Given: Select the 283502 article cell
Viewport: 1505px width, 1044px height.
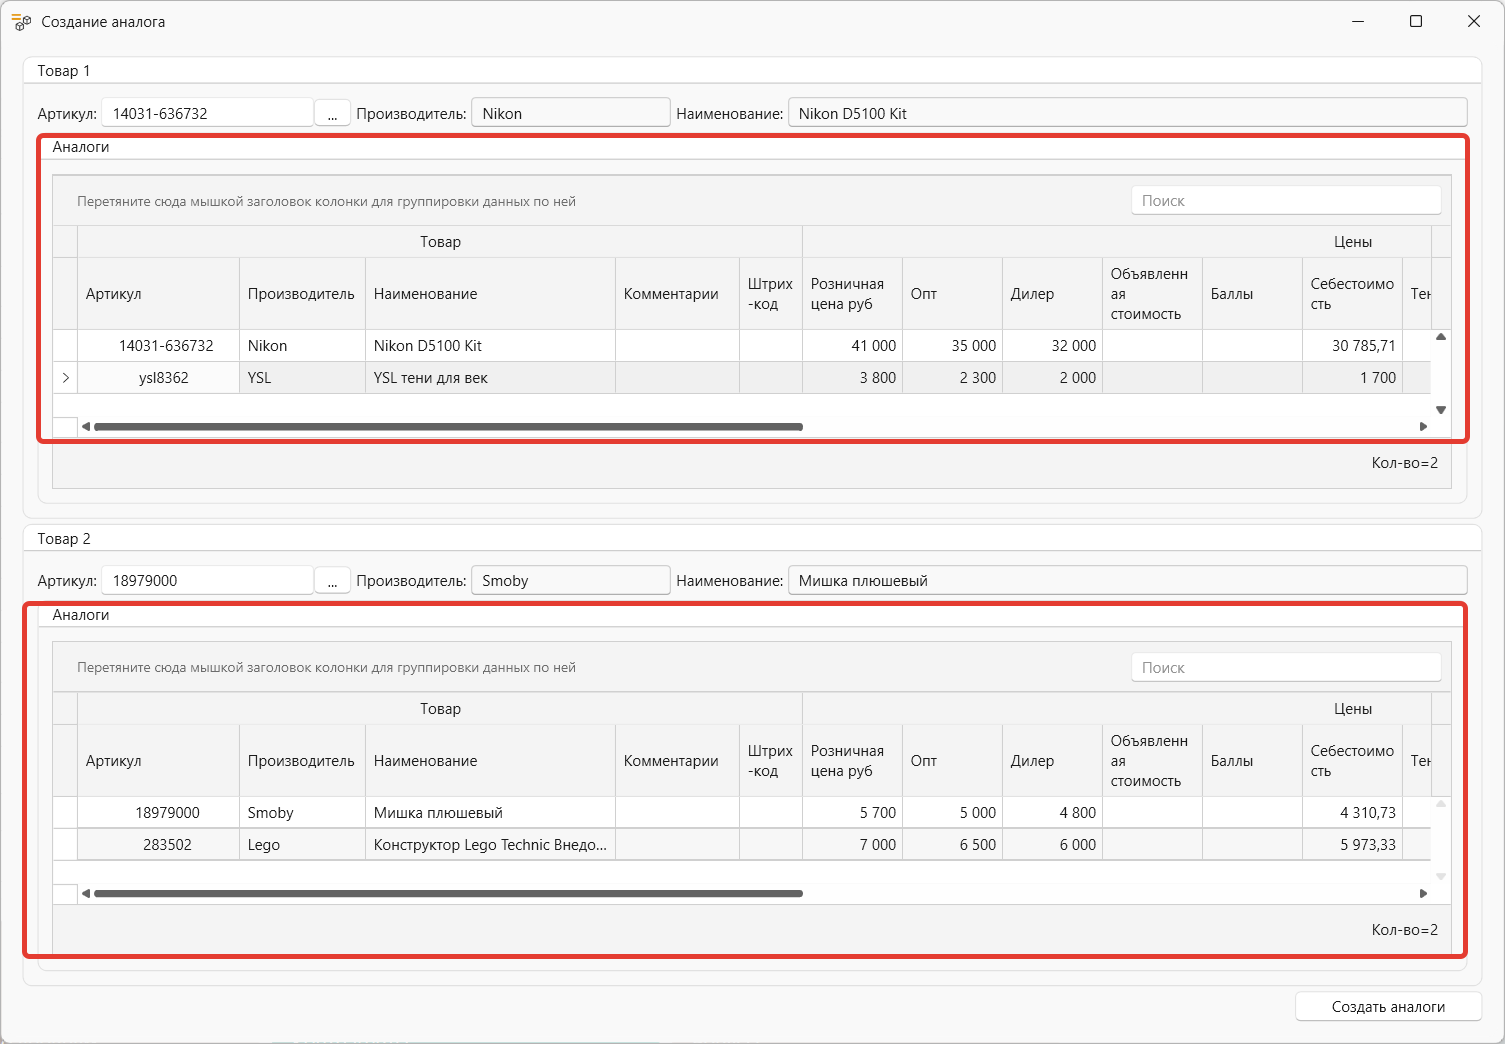Looking at the screenshot, I should (x=158, y=844).
